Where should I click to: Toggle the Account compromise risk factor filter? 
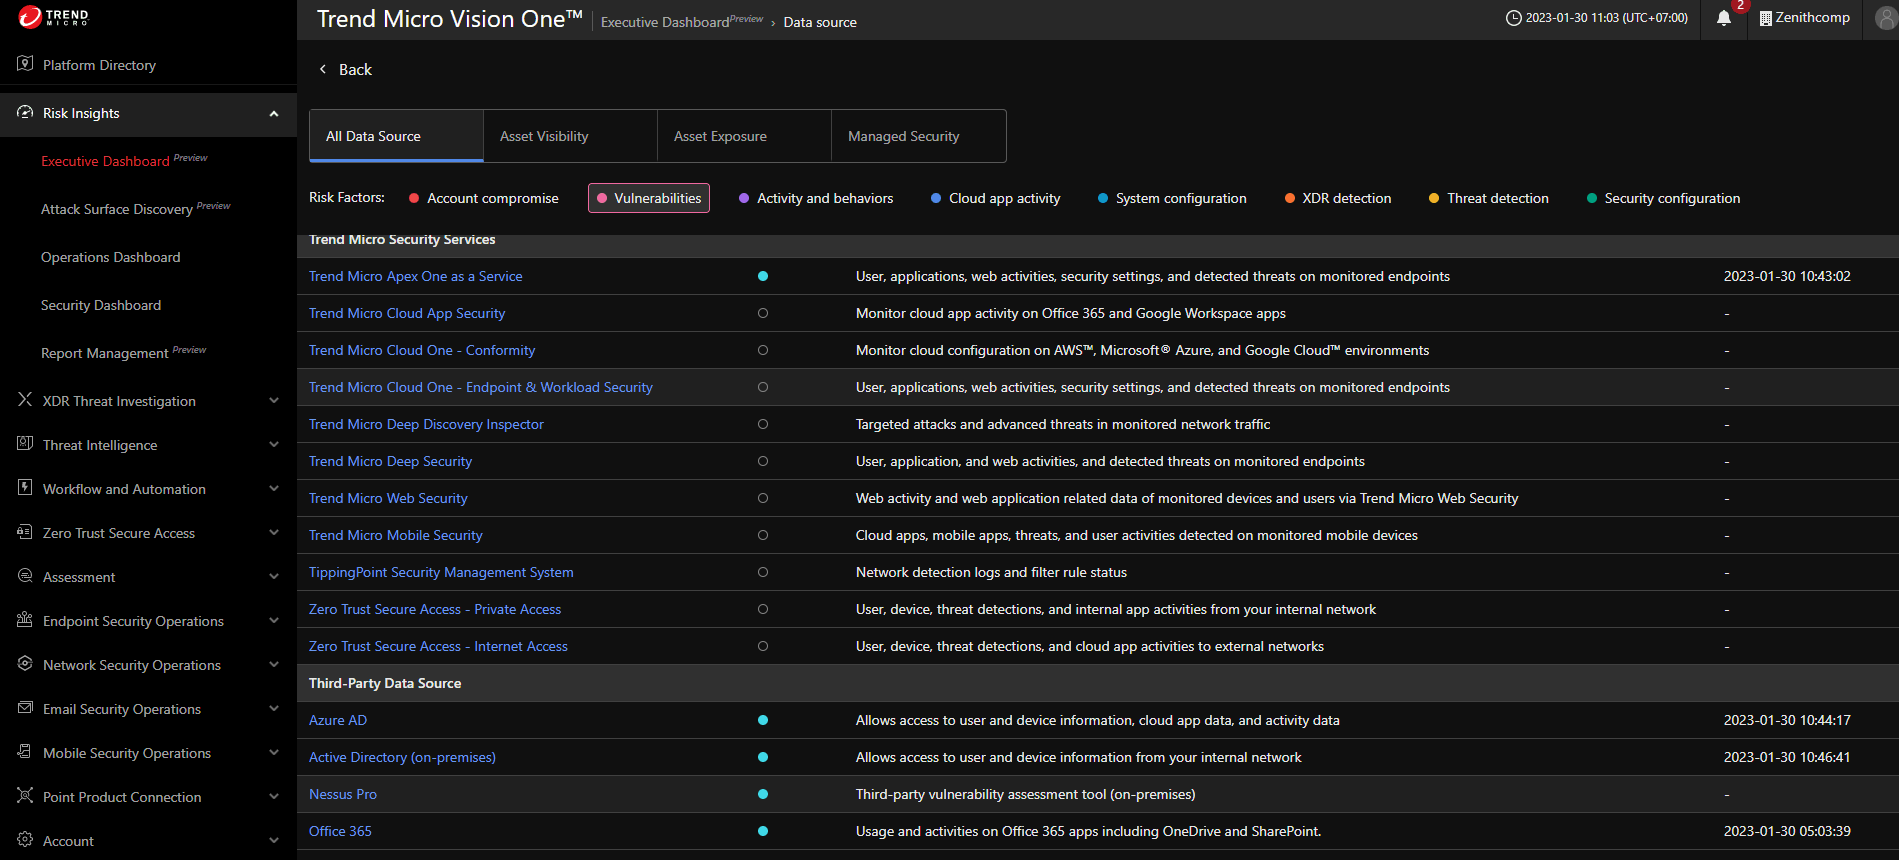(484, 198)
